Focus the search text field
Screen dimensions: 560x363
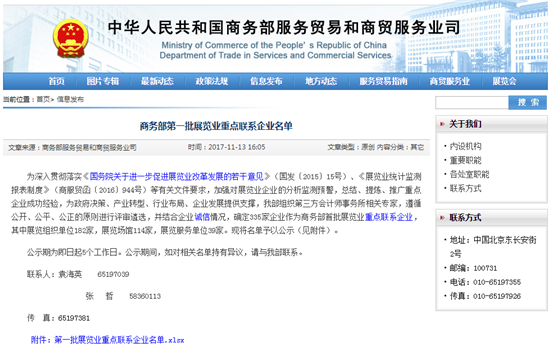point(472,103)
